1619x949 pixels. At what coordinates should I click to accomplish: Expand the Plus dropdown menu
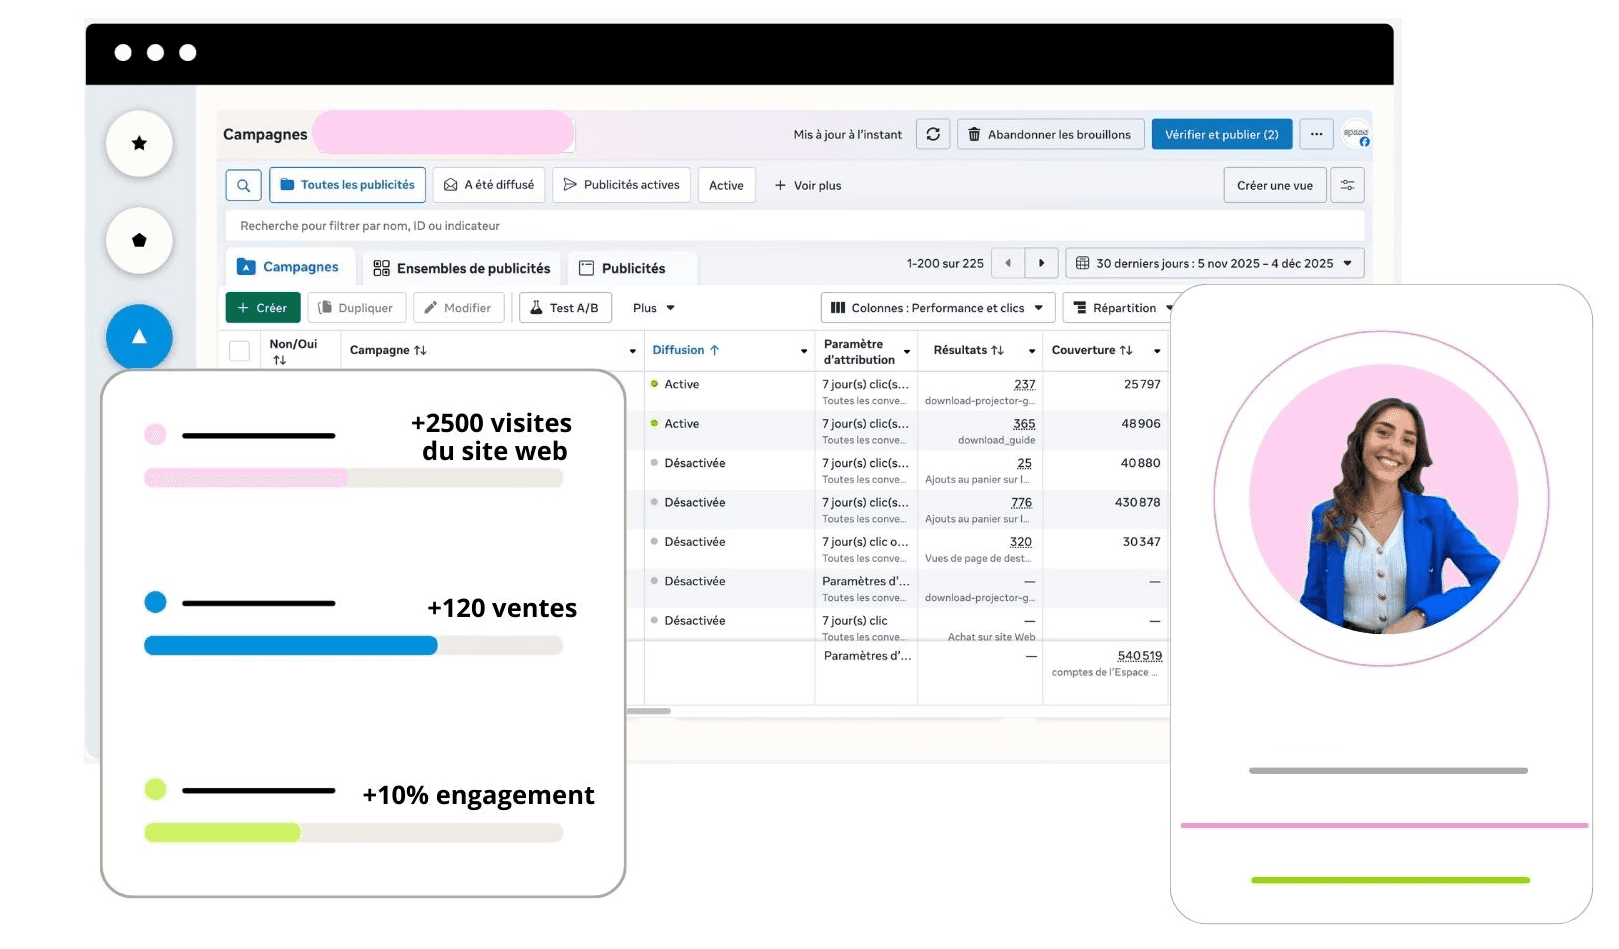[654, 308]
